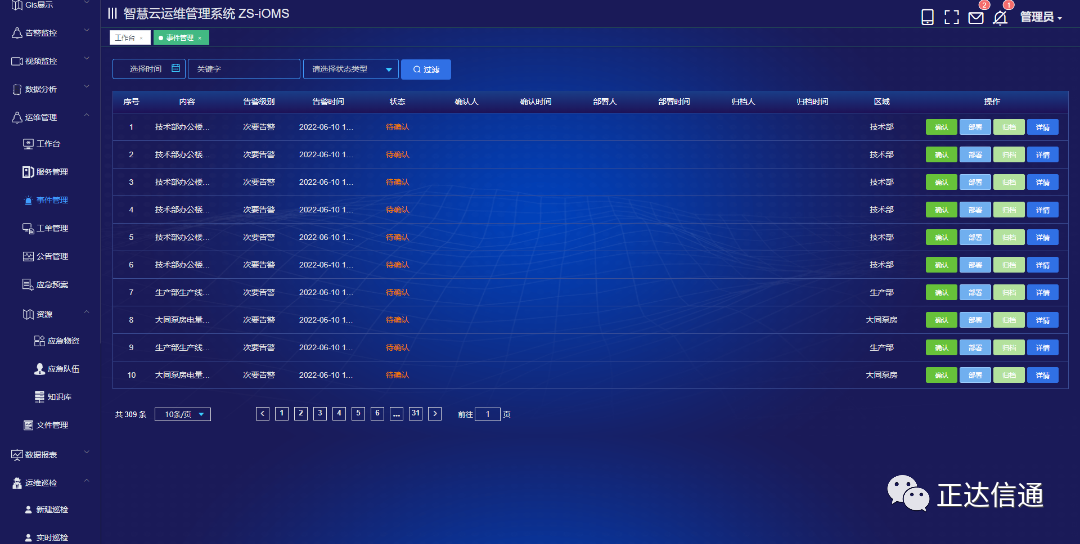Screen dimensions: 1080x544
Task: Click the 过滤 filter button
Action: (x=426, y=70)
